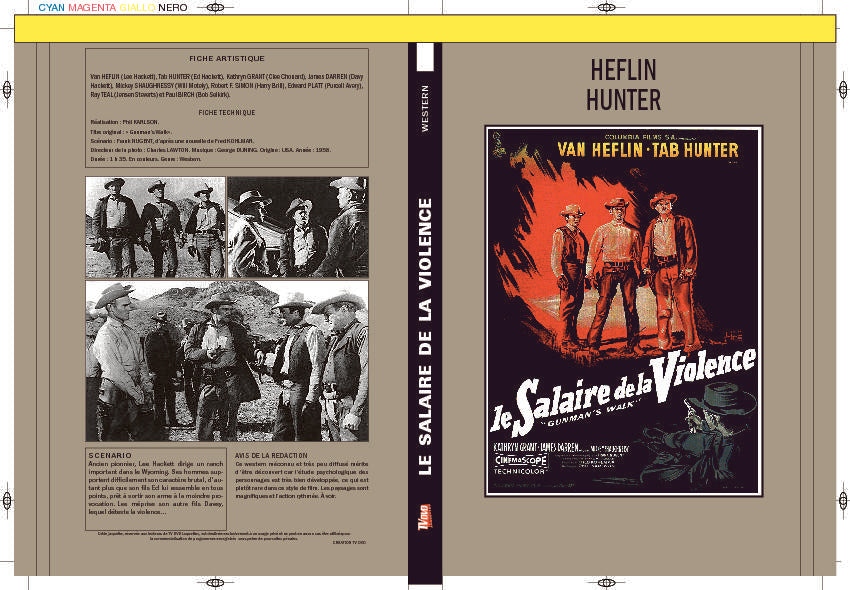
Task: Click the GUNMAN'S WALK subtitle on poster
Action: point(593,413)
